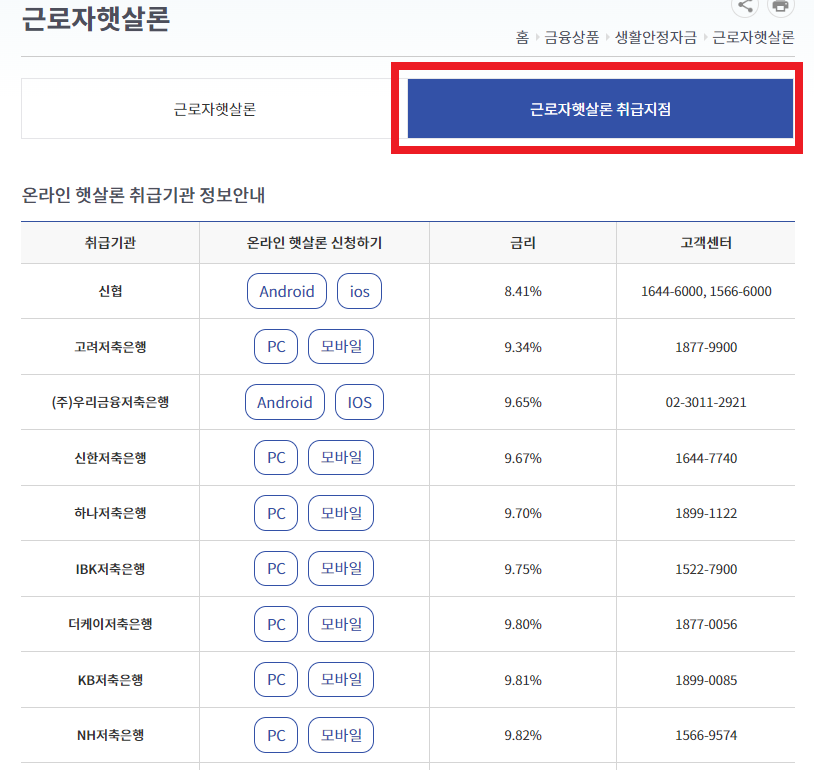This screenshot has width=814, height=770.
Task: Click the share icon at top right
Action: [745, 6]
